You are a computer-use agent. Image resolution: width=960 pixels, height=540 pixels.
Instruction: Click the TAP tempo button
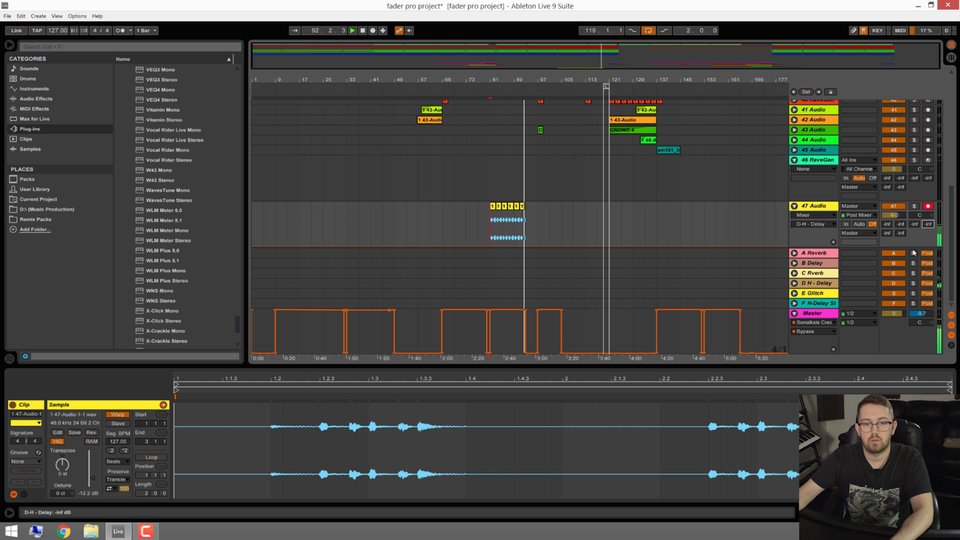pyautogui.click(x=37, y=30)
